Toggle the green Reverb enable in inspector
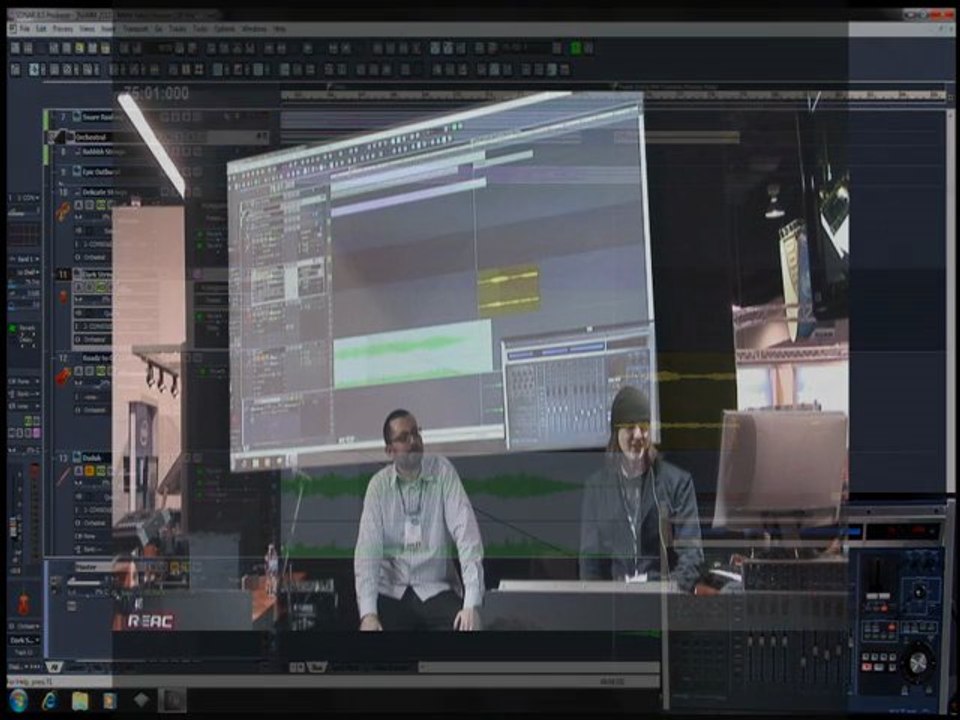This screenshot has width=960, height=720. point(12,329)
